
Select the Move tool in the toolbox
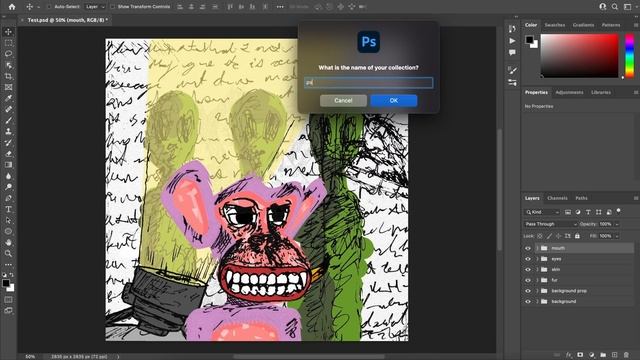coord(8,32)
